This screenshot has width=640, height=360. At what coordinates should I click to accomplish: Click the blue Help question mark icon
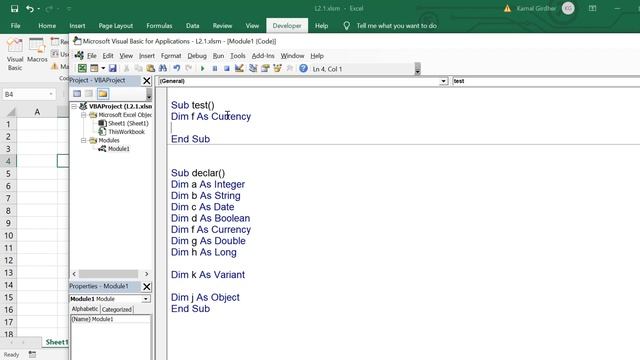[x=303, y=69]
